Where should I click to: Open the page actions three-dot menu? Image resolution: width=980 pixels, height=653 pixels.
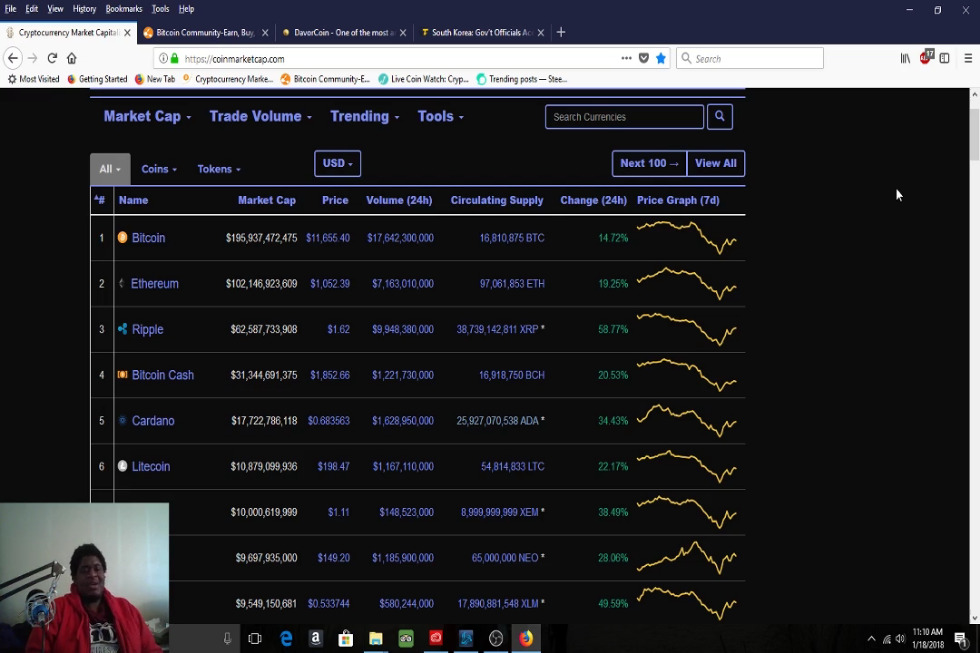(626, 58)
